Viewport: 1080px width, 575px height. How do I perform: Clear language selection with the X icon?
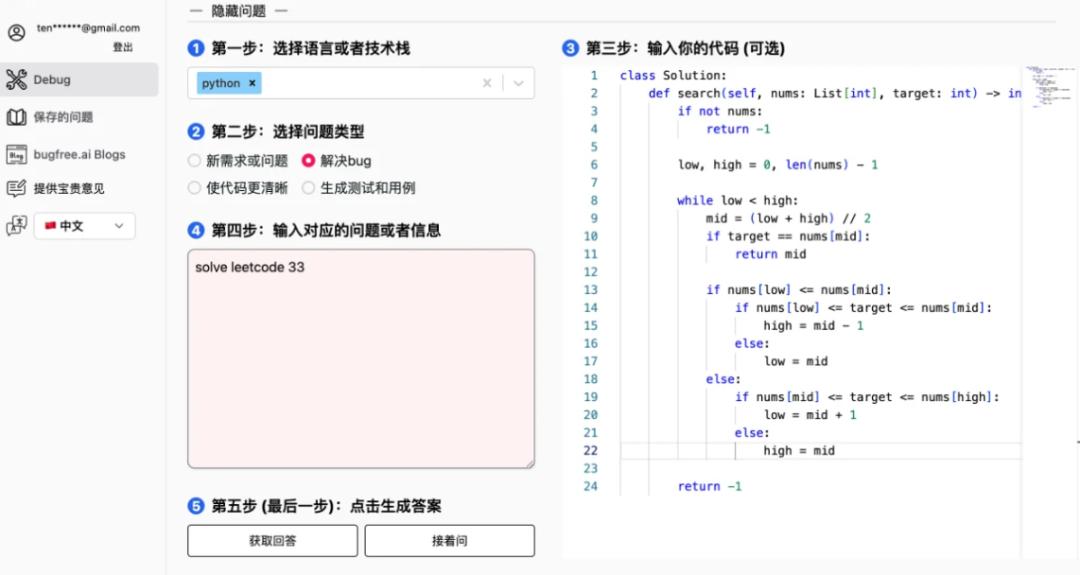point(487,84)
